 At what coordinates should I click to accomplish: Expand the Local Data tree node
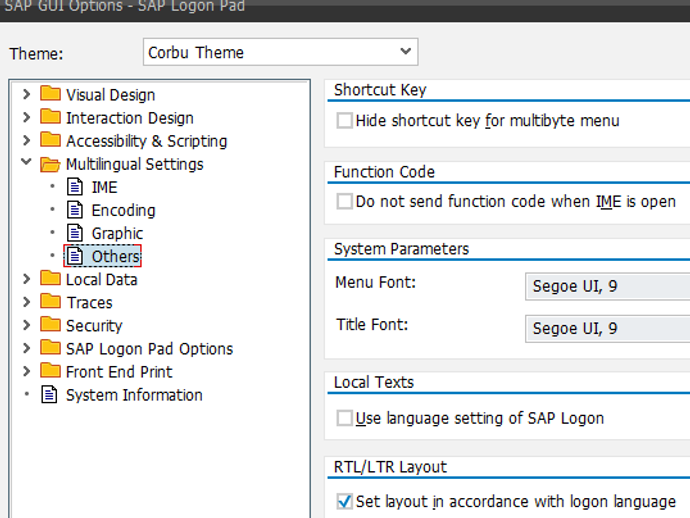(26, 279)
